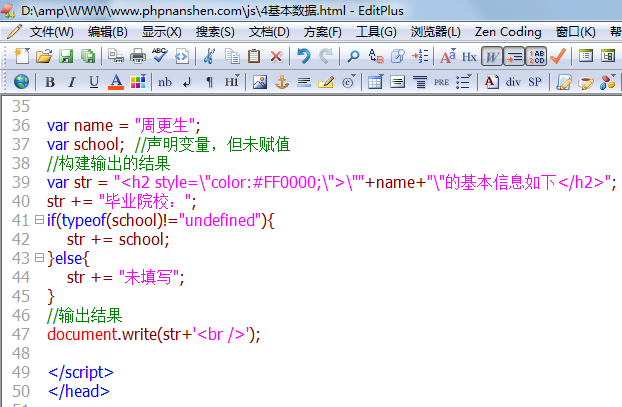This screenshot has height=407, width=622.
Task: Insert an HTML comment with the pencil icon
Action: 326,82
